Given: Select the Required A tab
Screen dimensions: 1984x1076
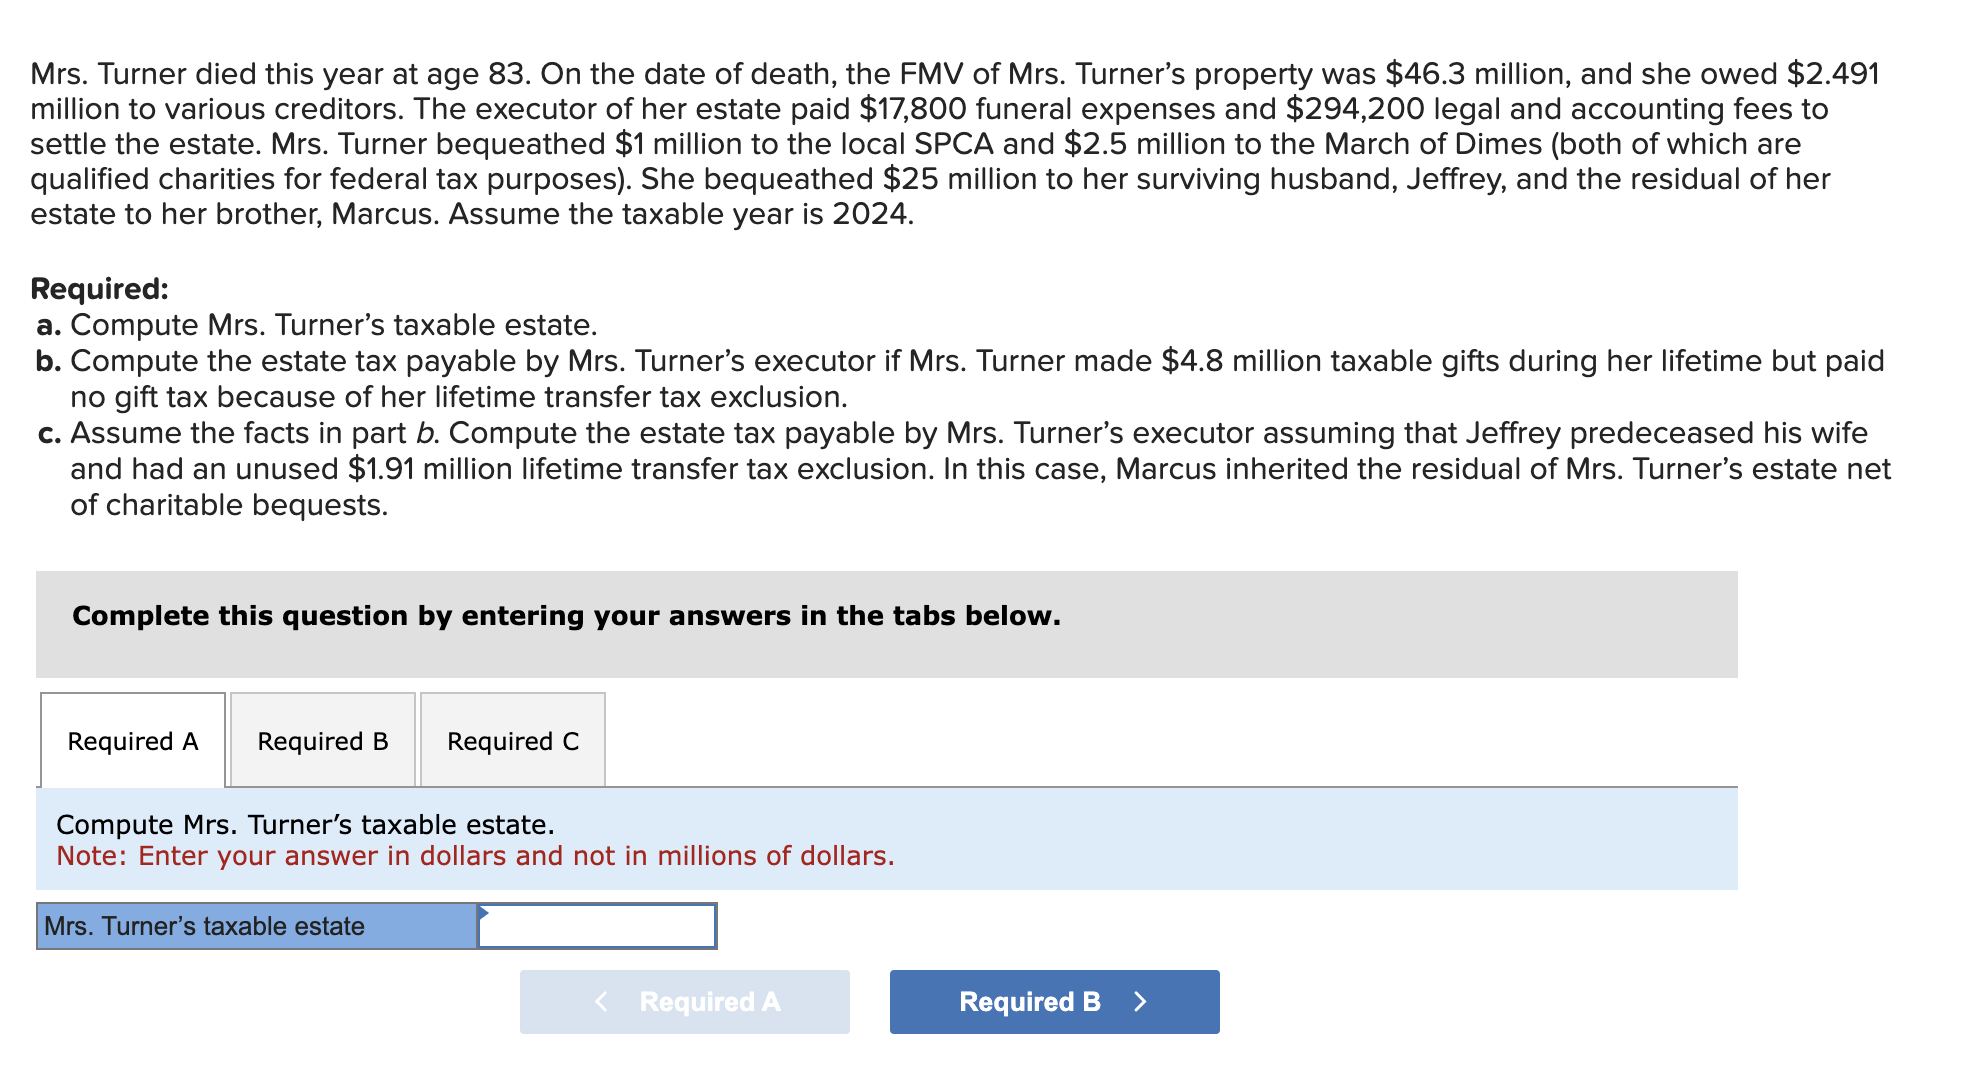Looking at the screenshot, I should tap(132, 740).
